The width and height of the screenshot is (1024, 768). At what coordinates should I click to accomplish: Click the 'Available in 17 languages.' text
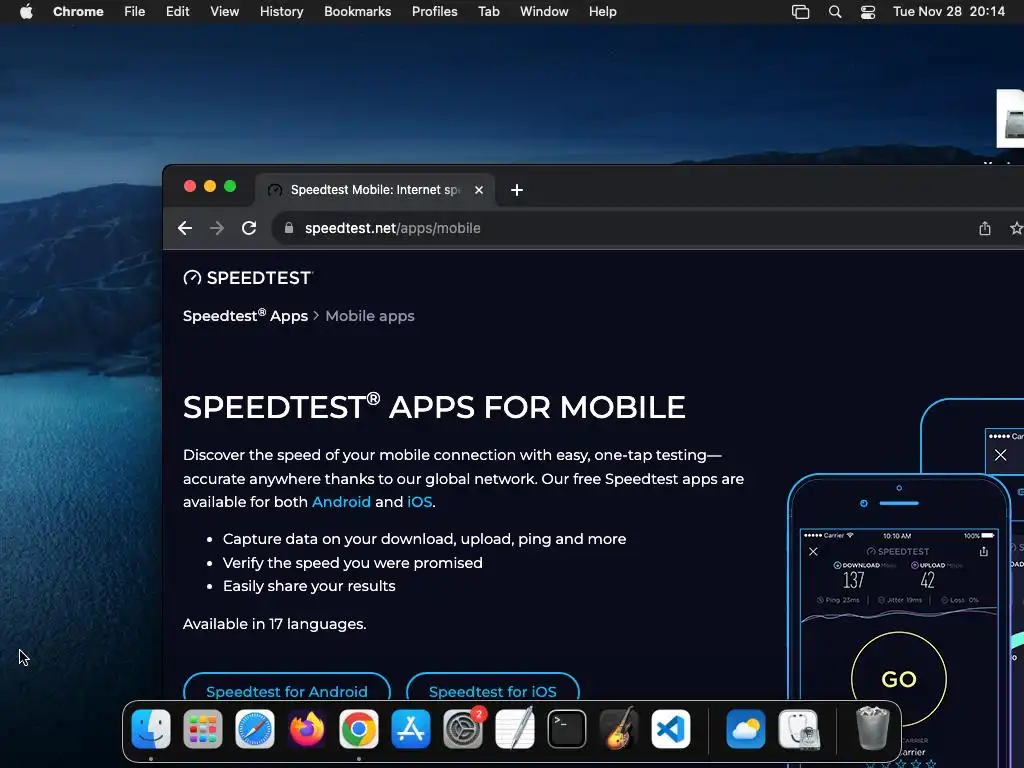tap(274, 624)
